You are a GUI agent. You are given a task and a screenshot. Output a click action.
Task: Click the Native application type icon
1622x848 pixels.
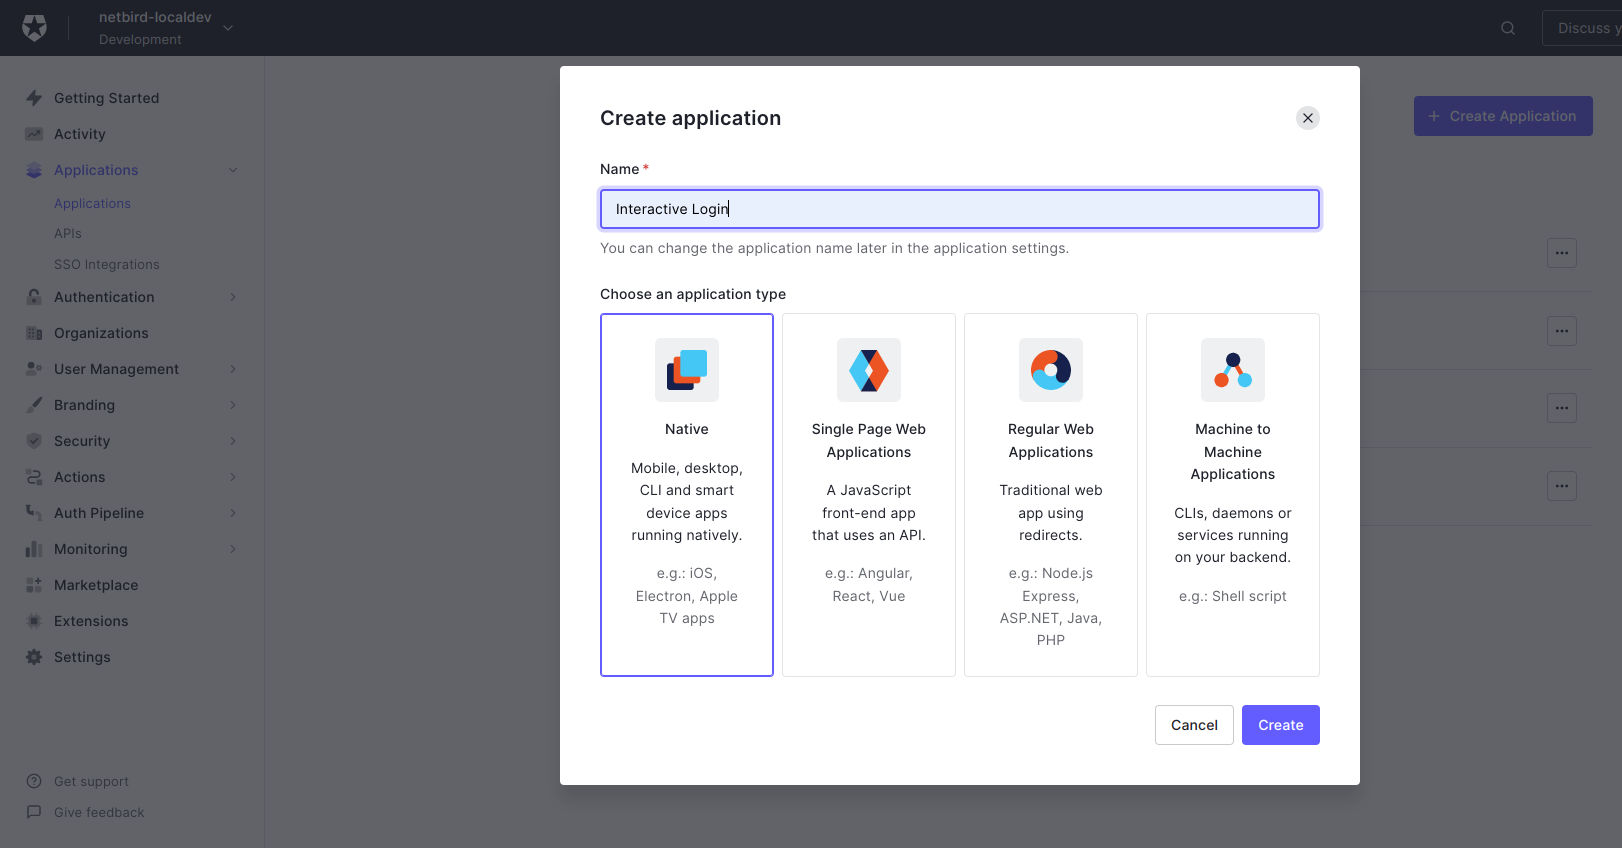click(x=687, y=370)
